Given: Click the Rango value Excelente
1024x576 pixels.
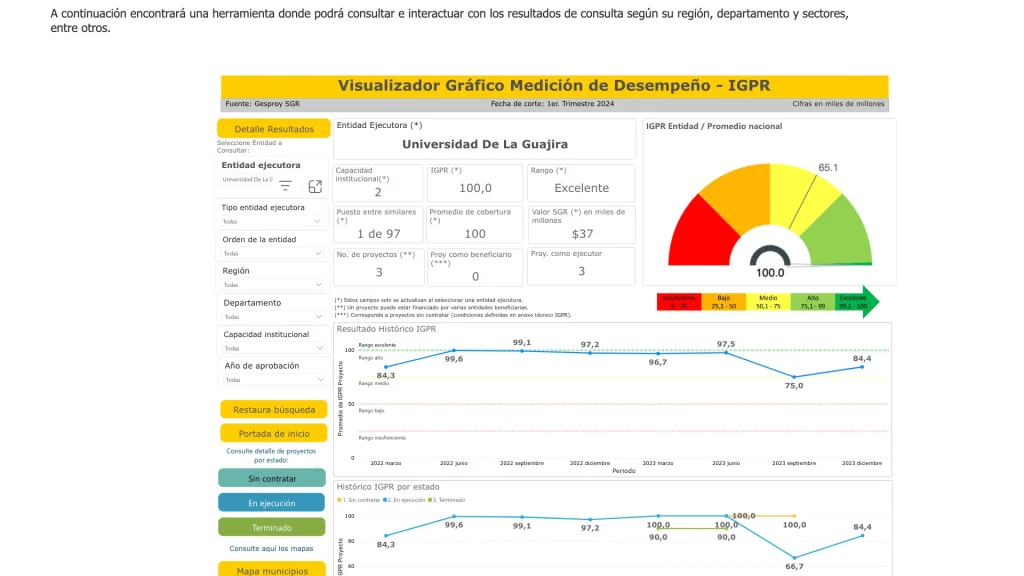Looking at the screenshot, I should coord(581,188).
